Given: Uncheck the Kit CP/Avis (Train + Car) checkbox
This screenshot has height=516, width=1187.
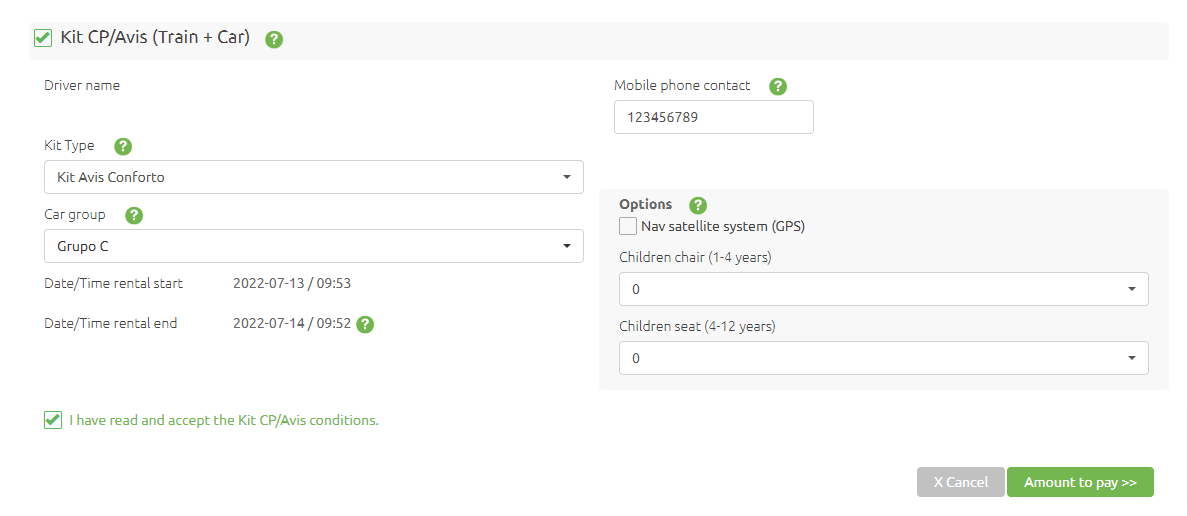Looking at the screenshot, I should (43, 38).
